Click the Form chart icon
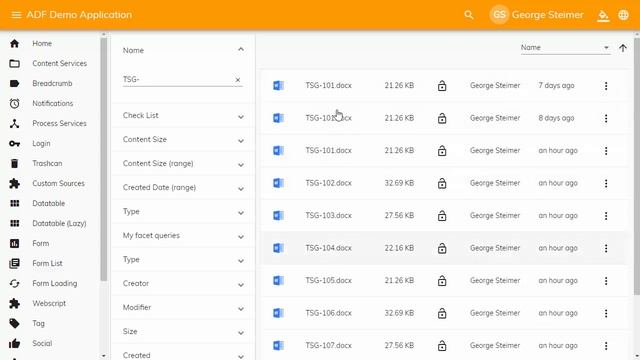This screenshot has width=640, height=360. [x=14, y=243]
